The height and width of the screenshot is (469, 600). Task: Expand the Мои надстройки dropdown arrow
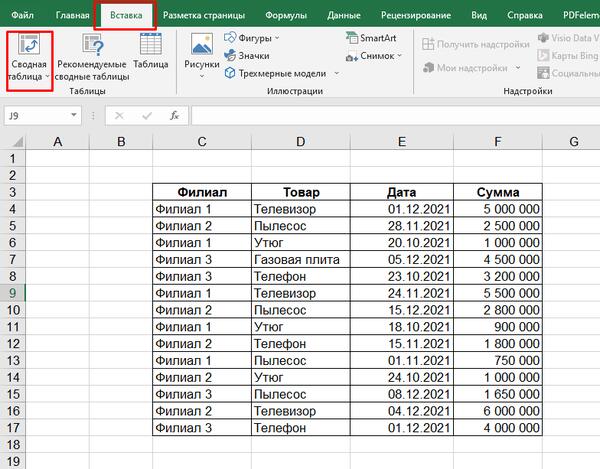click(518, 68)
